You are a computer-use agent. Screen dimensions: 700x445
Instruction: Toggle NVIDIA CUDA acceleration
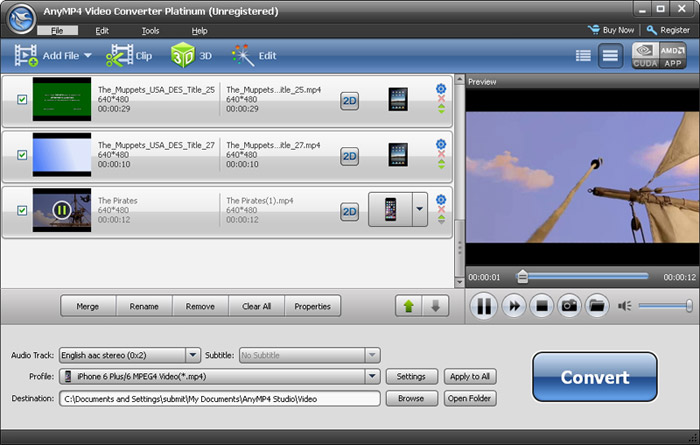pos(645,55)
